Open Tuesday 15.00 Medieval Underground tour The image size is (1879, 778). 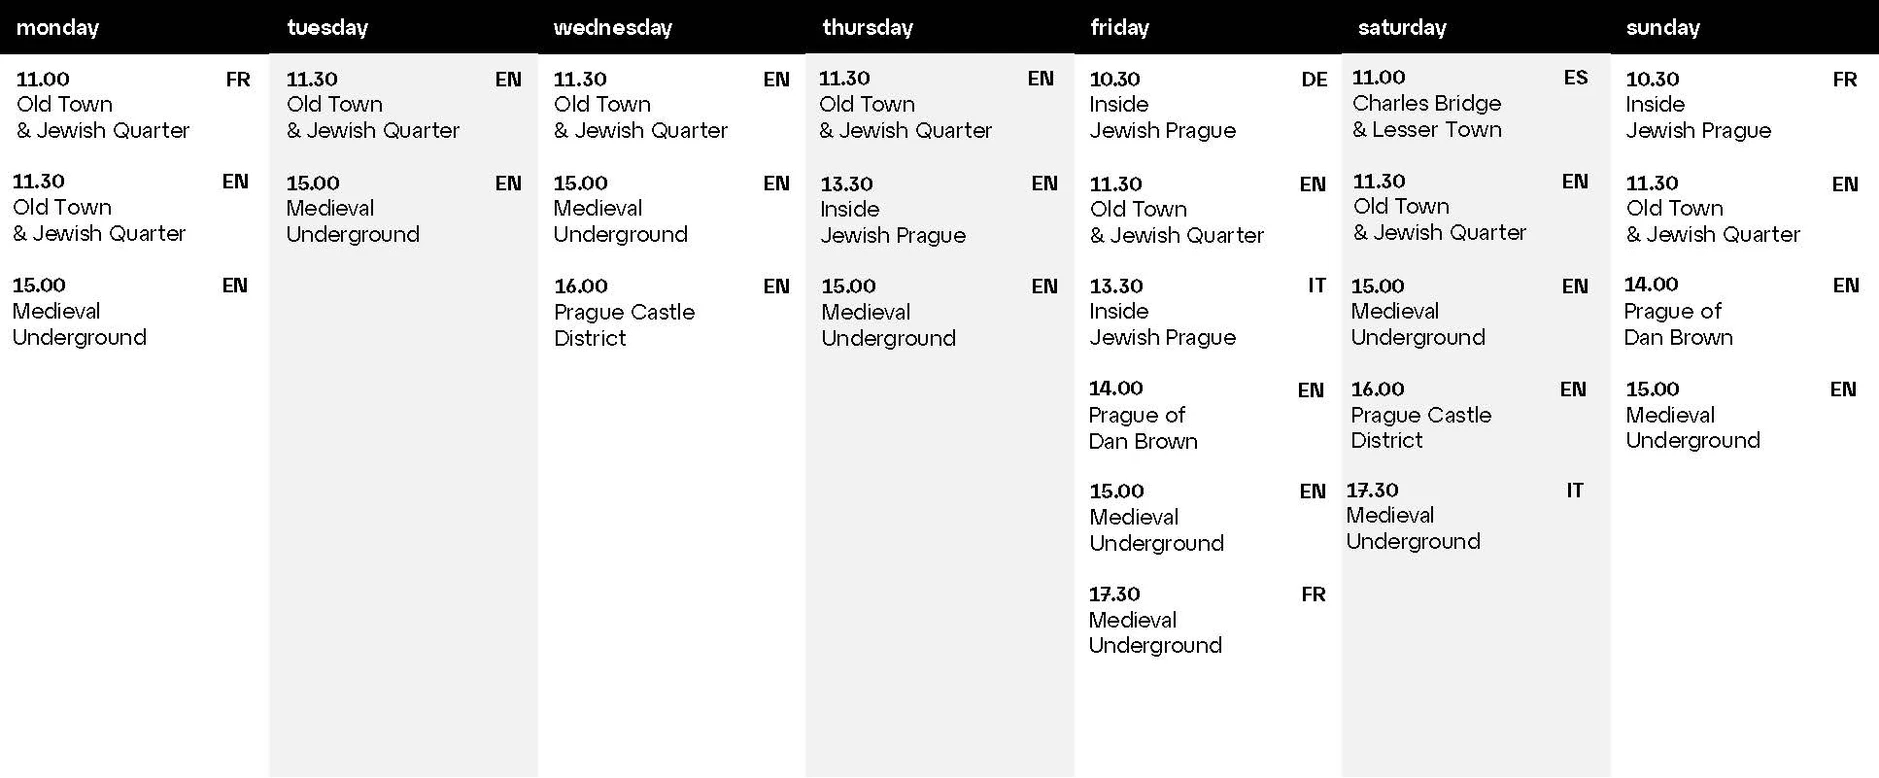pos(352,209)
